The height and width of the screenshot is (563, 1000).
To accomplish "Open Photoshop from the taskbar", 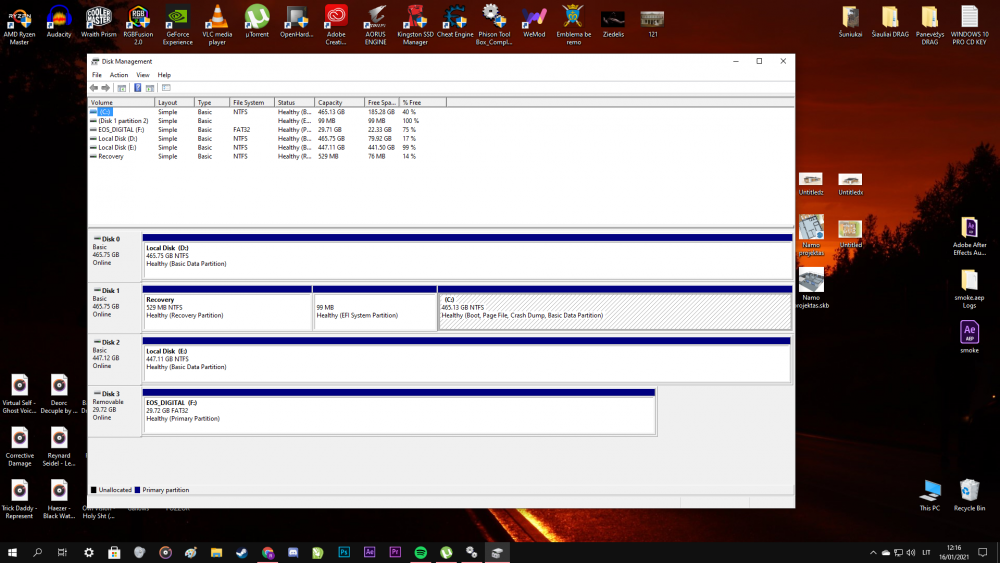I will point(344,552).
